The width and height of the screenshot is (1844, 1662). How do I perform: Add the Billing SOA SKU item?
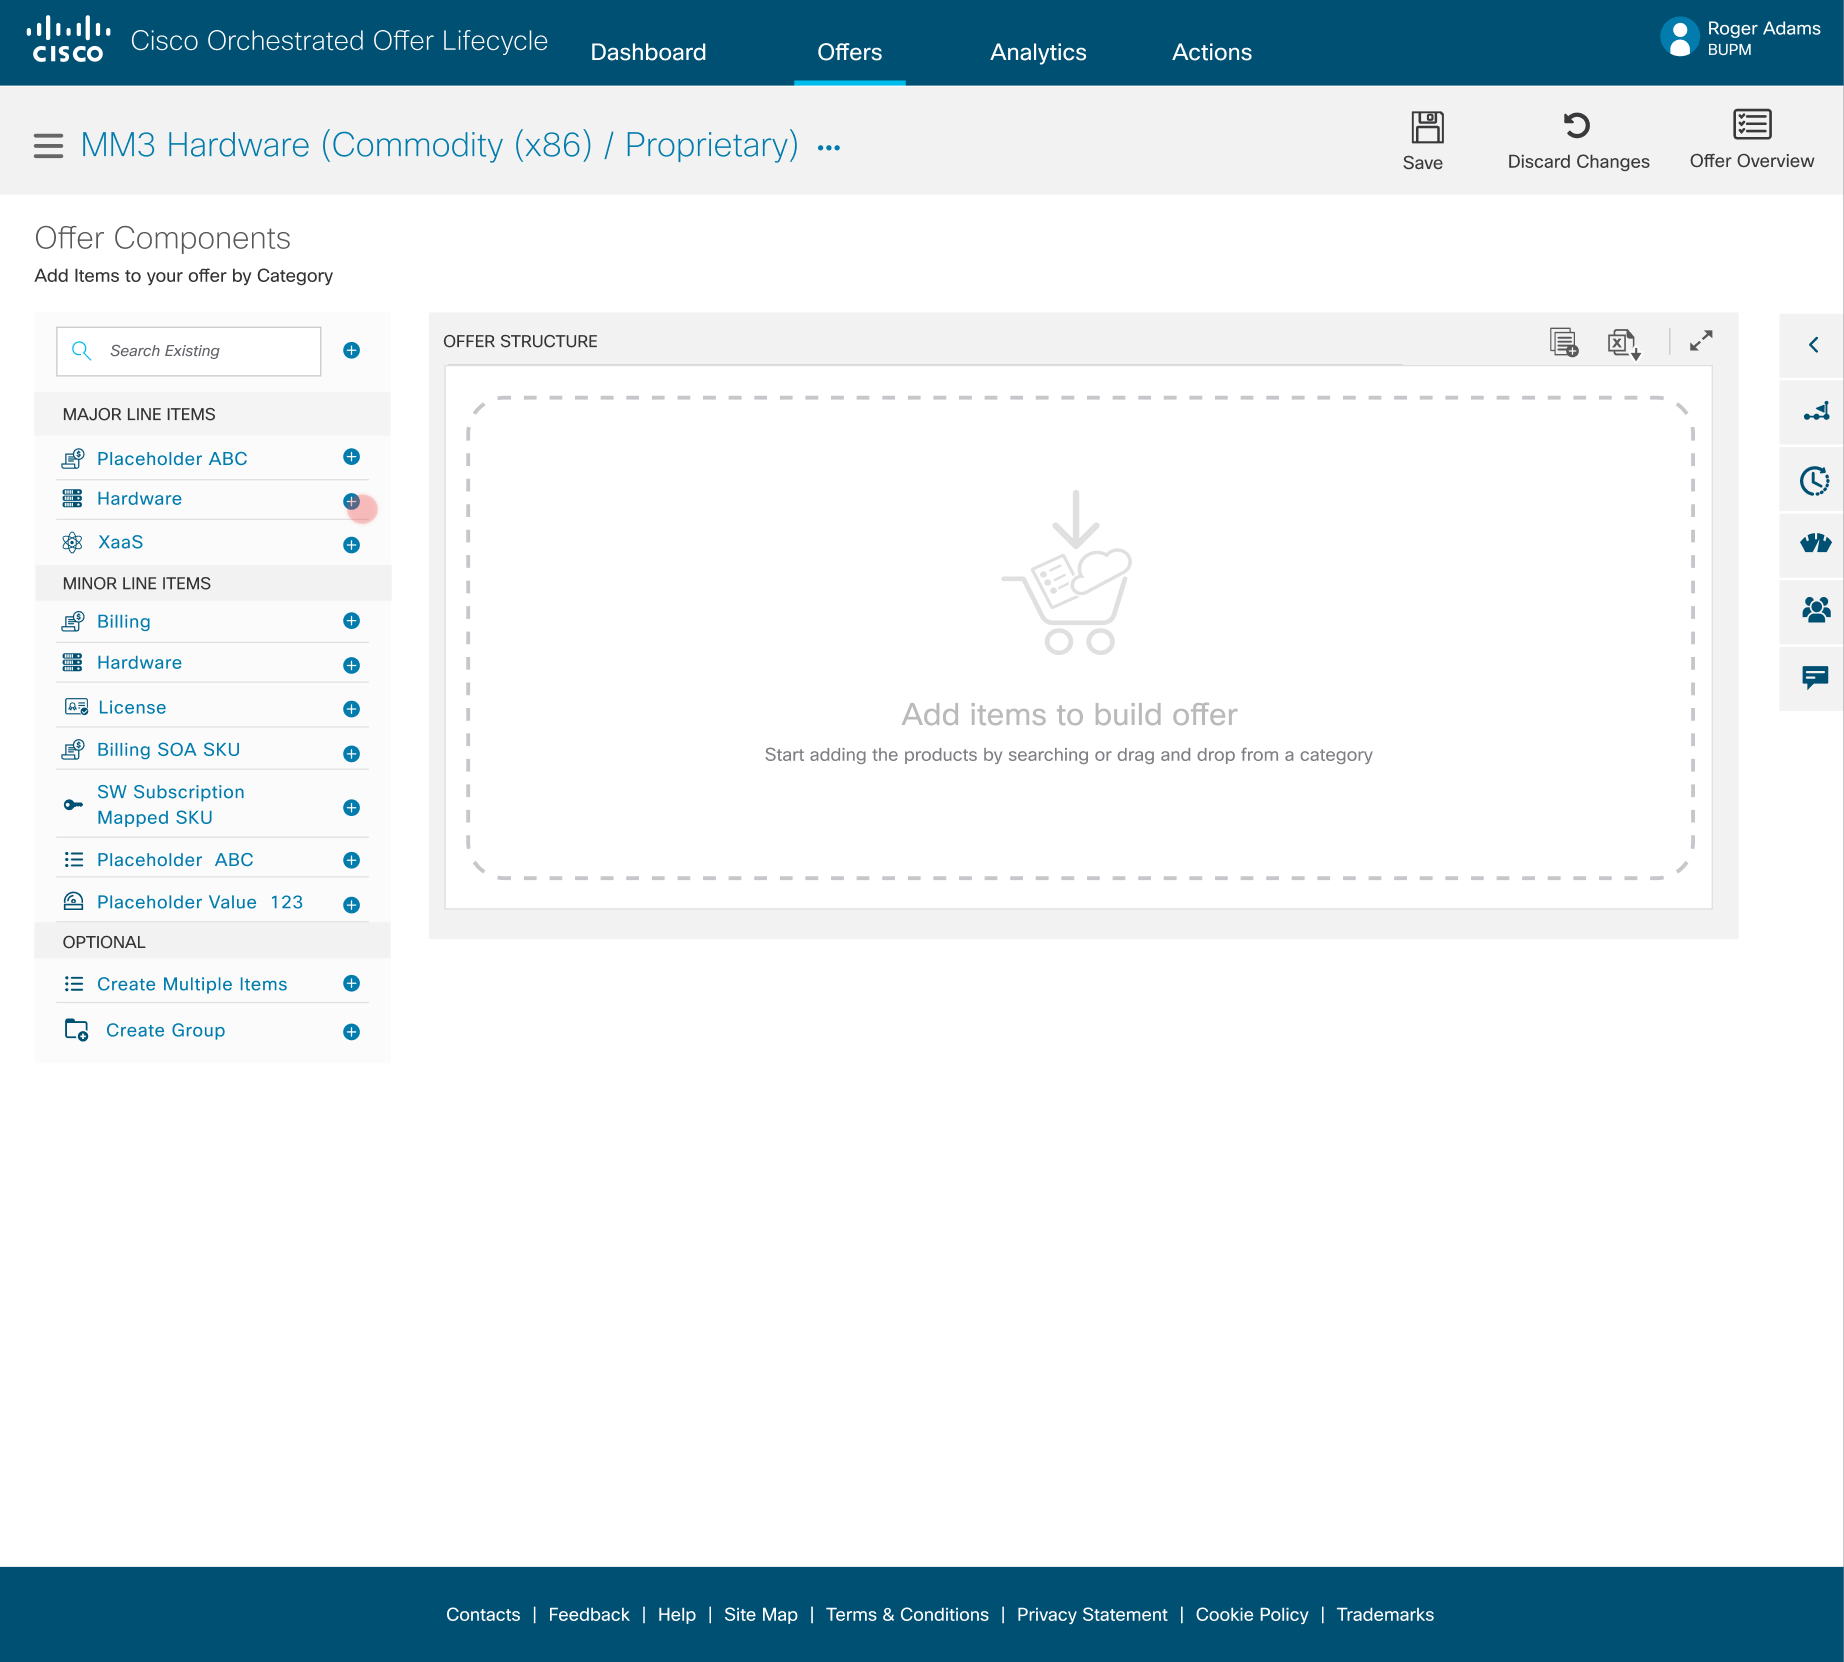coord(351,754)
